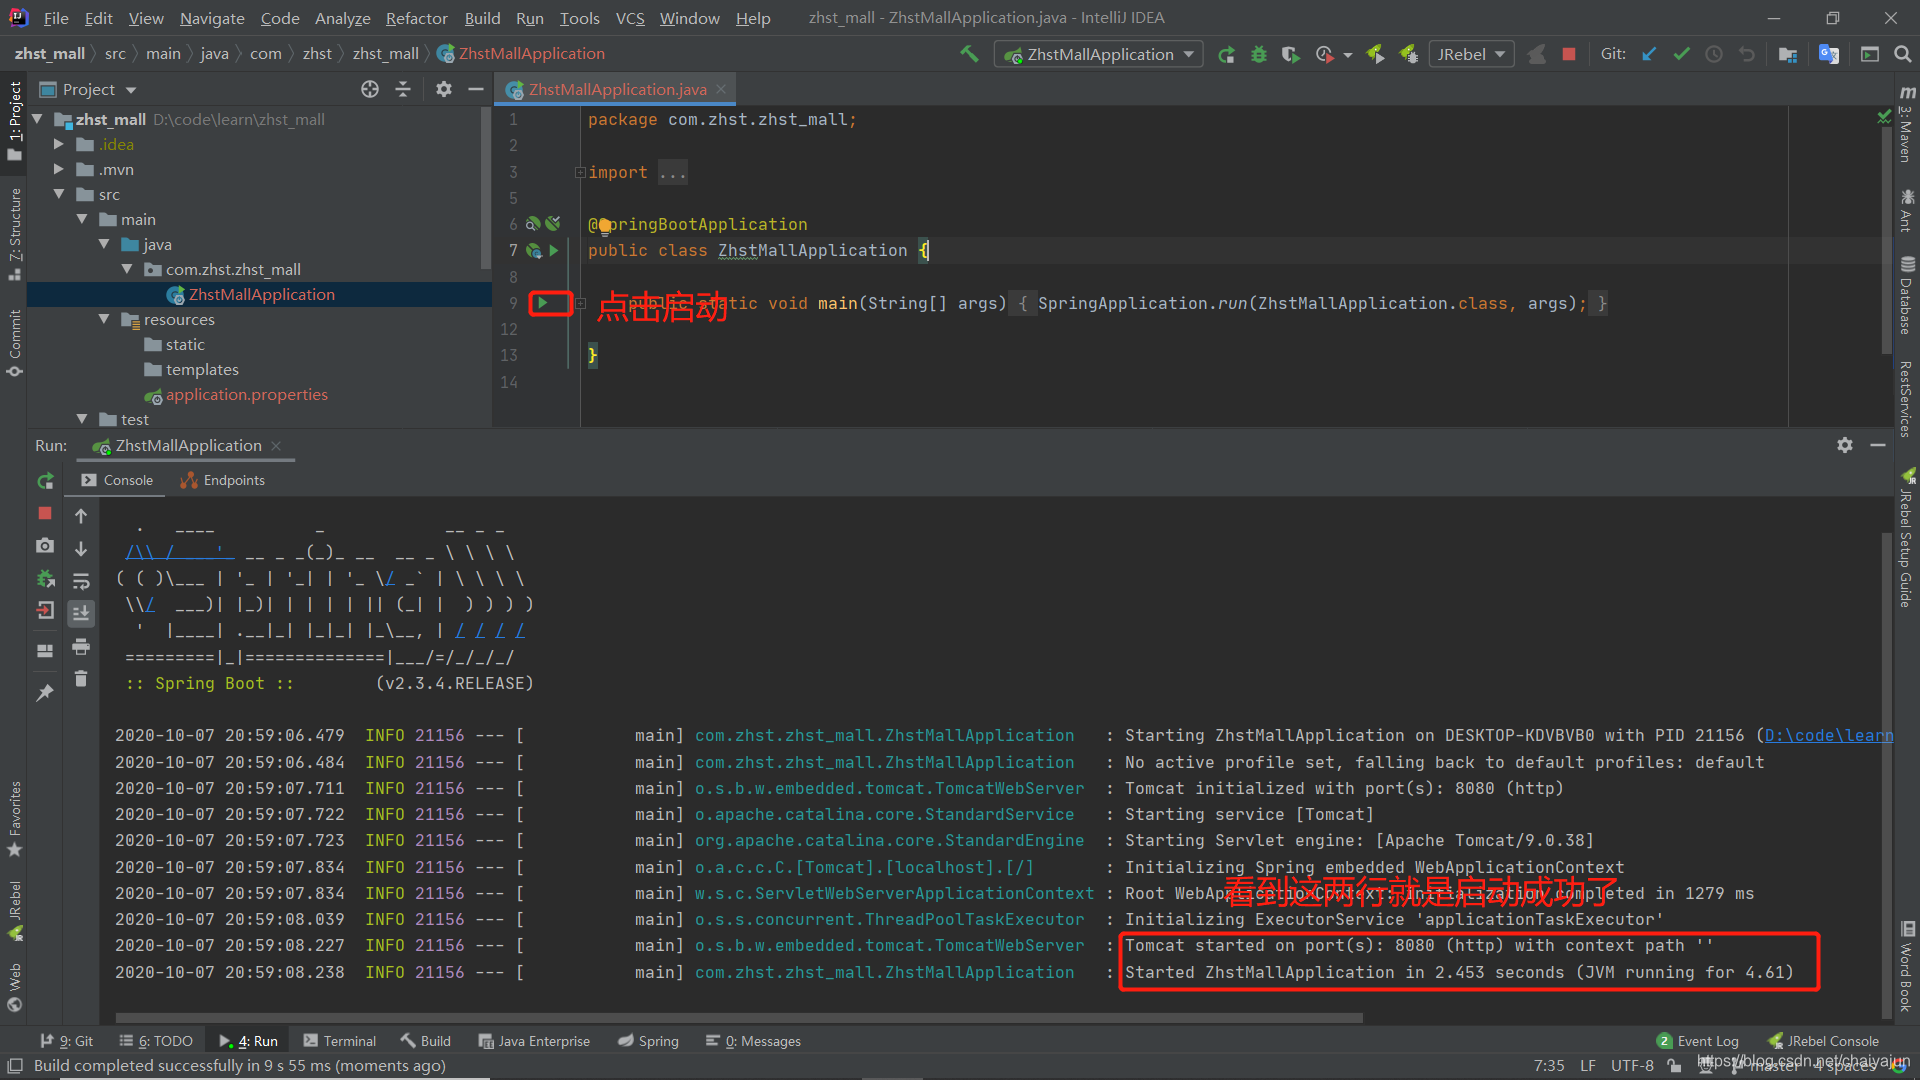Image resolution: width=1920 pixels, height=1080 pixels.
Task: Click the Rerun application toolbar icon
Action: coord(1226,54)
